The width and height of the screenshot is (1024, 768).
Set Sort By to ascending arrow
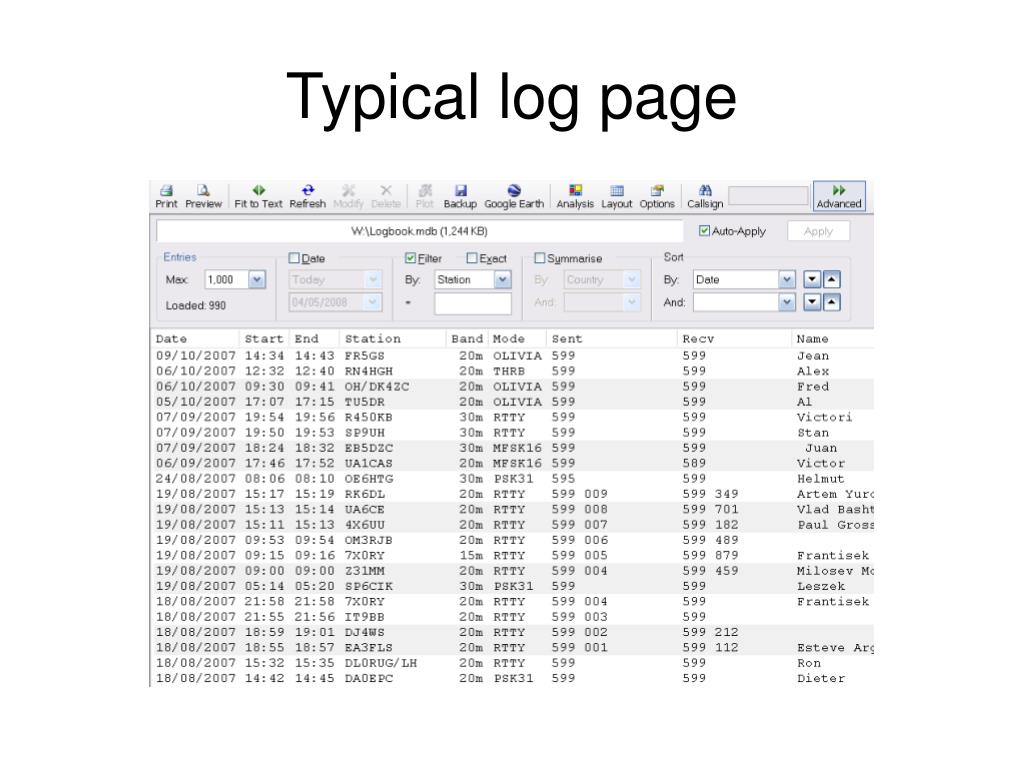click(831, 280)
